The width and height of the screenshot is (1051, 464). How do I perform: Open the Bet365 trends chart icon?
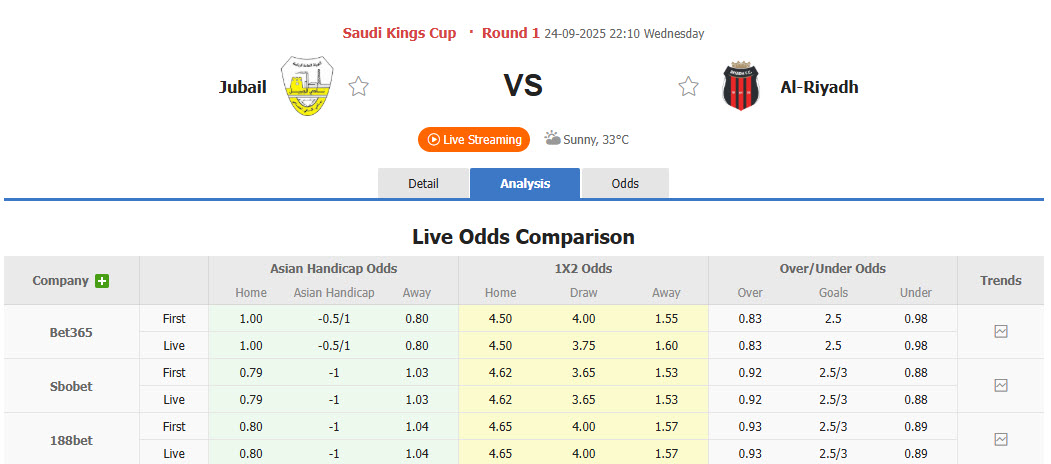coord(1001,331)
